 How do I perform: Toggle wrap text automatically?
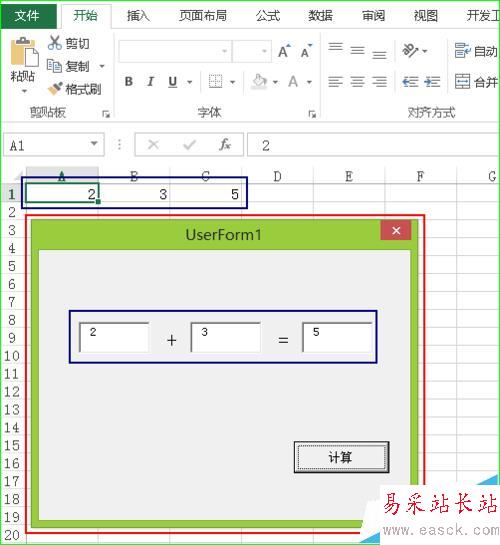pos(476,51)
